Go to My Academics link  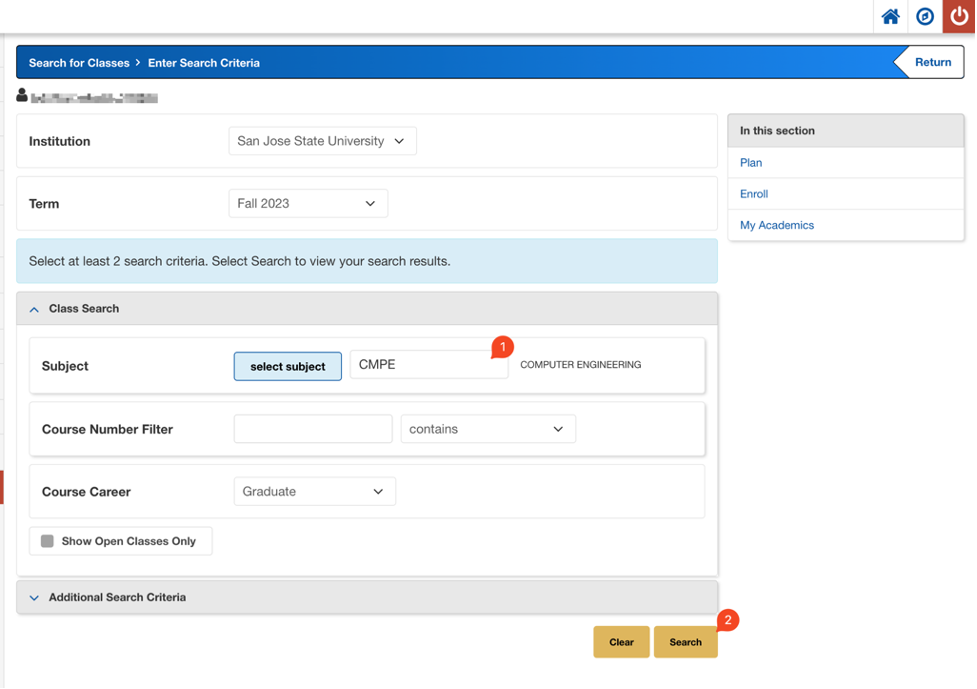(777, 225)
